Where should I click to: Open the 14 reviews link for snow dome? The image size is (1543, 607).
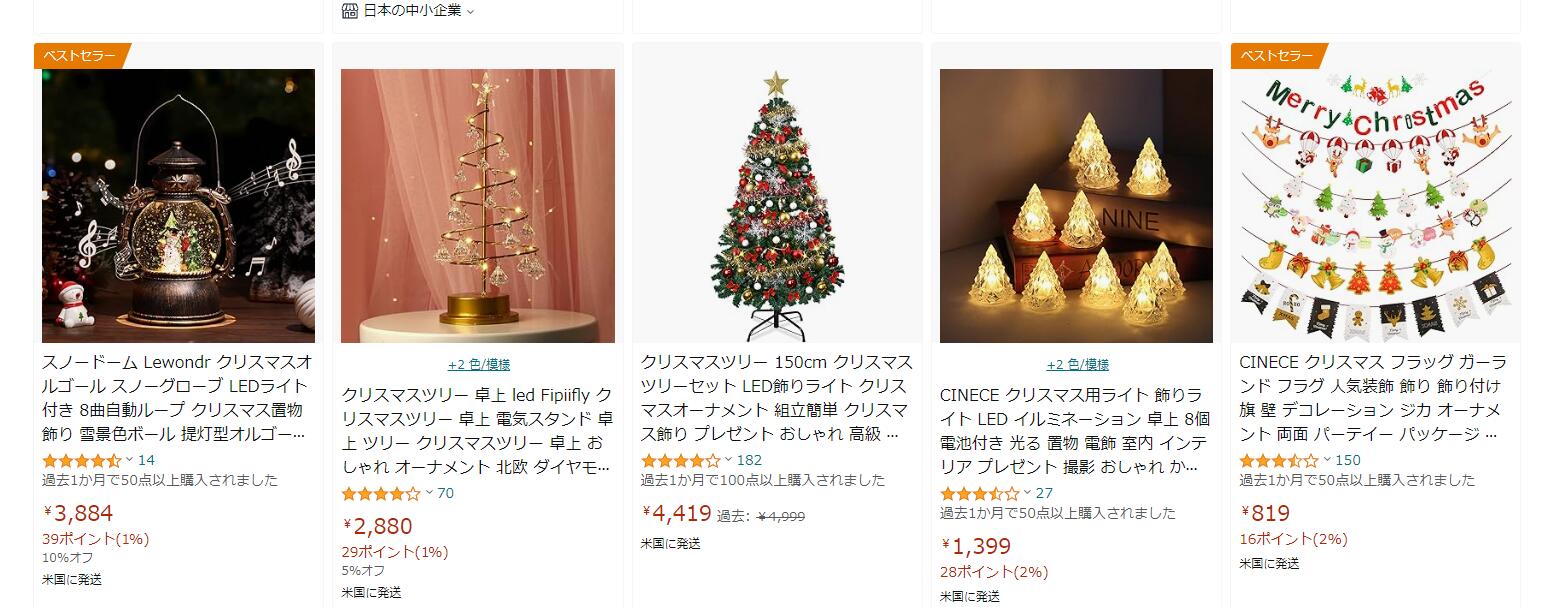click(x=146, y=460)
